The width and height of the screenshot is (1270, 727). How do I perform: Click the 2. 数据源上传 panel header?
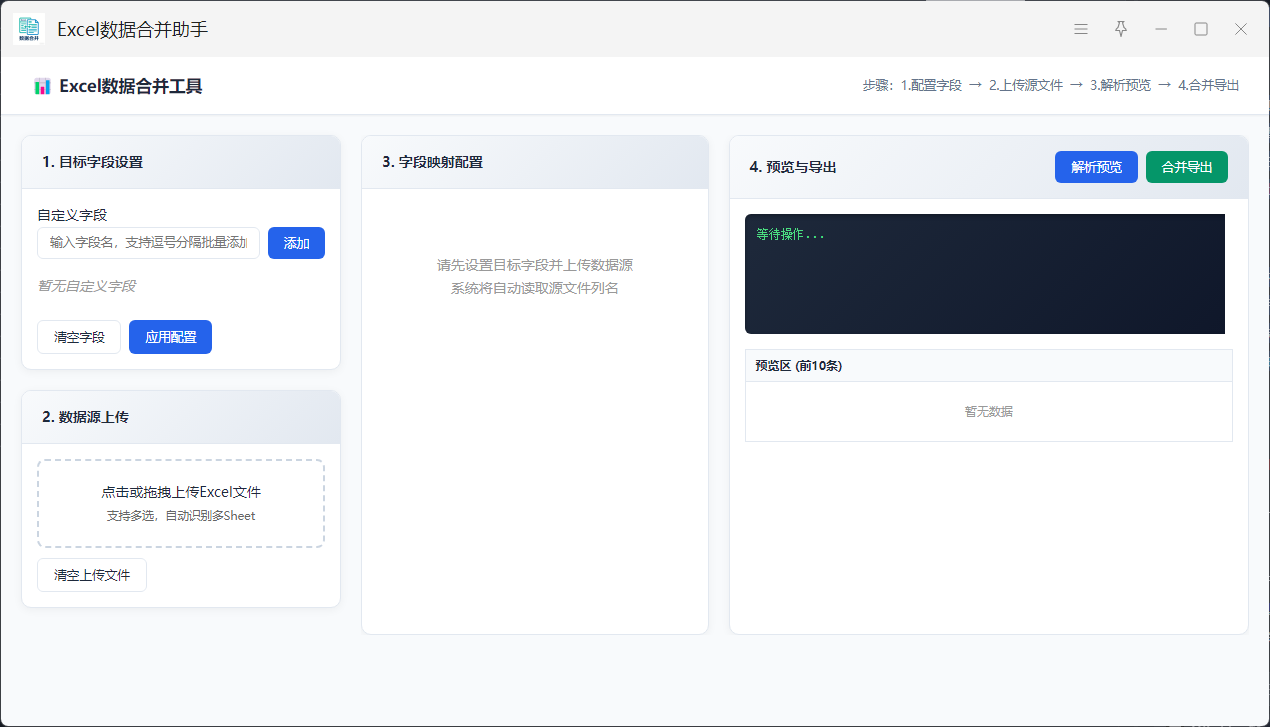click(x=181, y=417)
